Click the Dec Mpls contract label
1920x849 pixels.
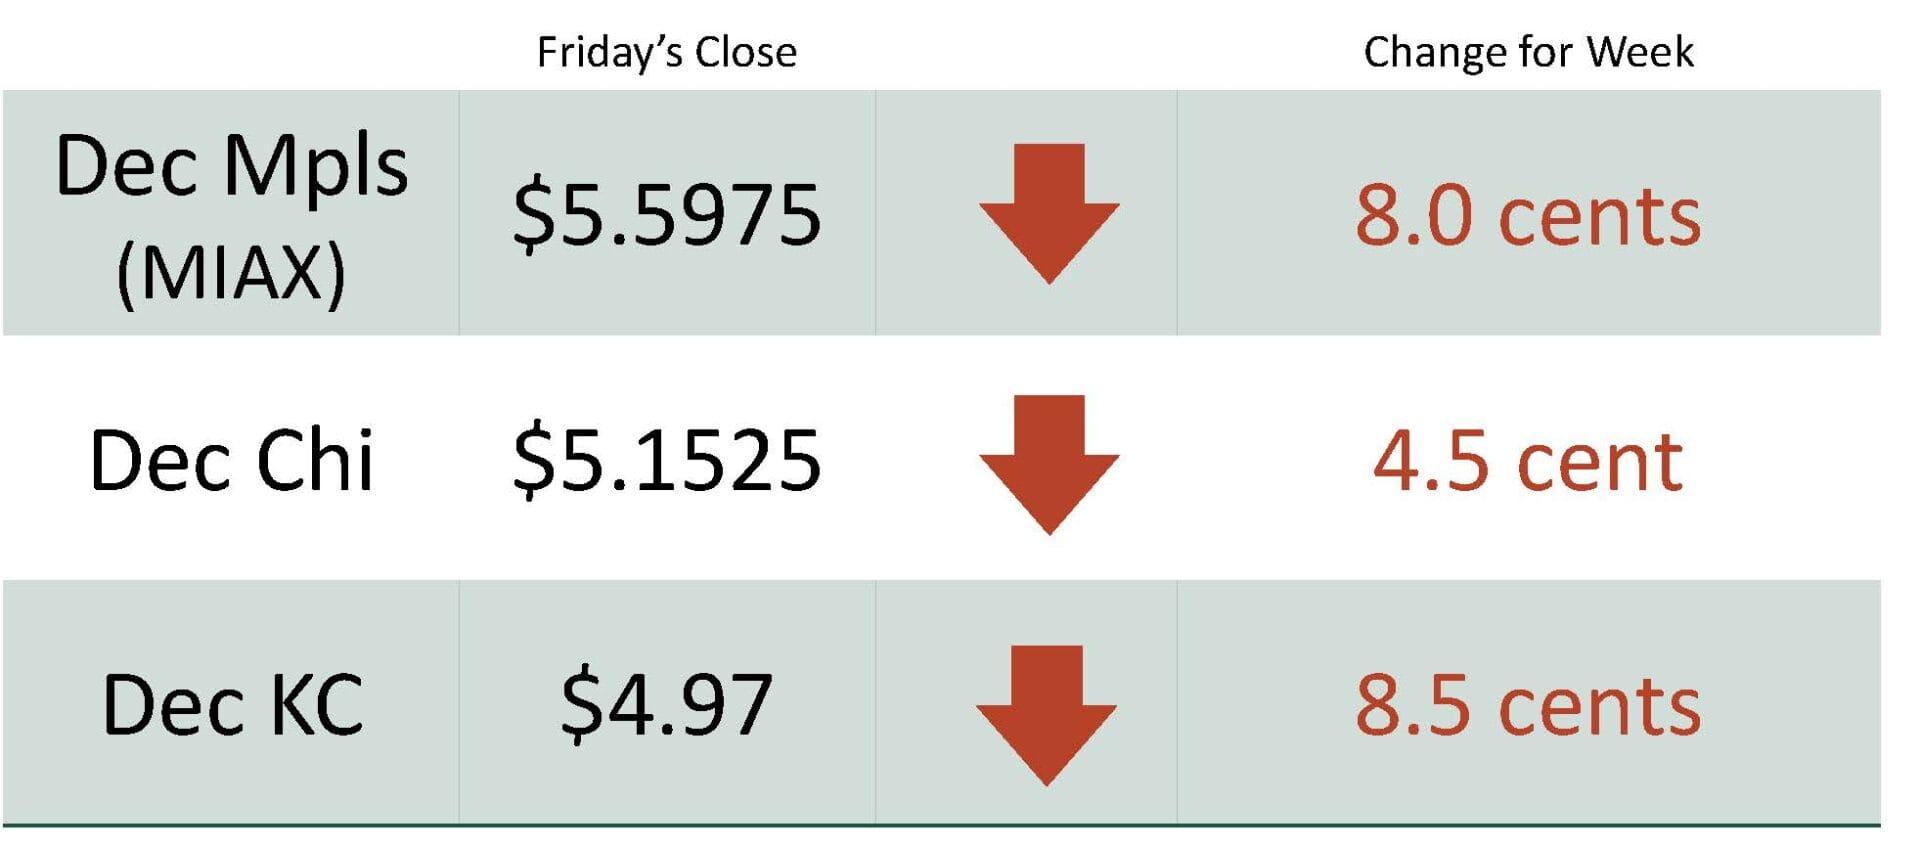pyautogui.click(x=231, y=165)
